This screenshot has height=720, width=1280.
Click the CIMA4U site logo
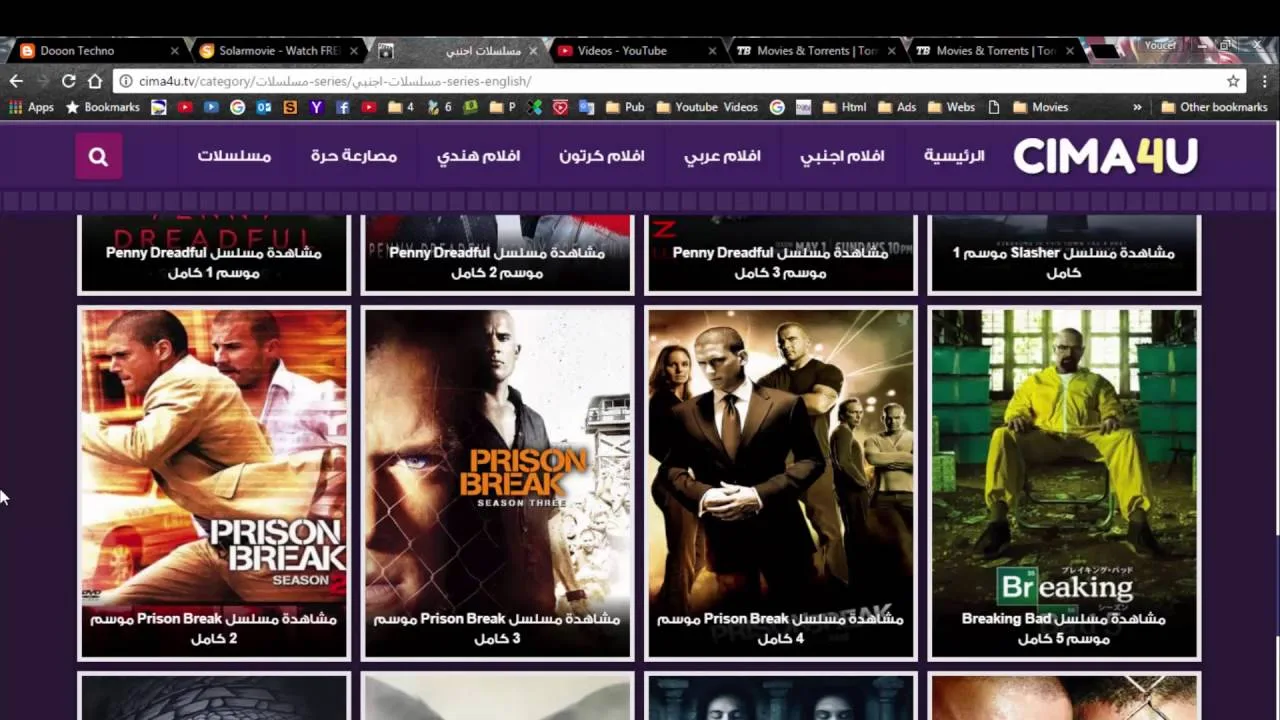pyautogui.click(x=1105, y=156)
